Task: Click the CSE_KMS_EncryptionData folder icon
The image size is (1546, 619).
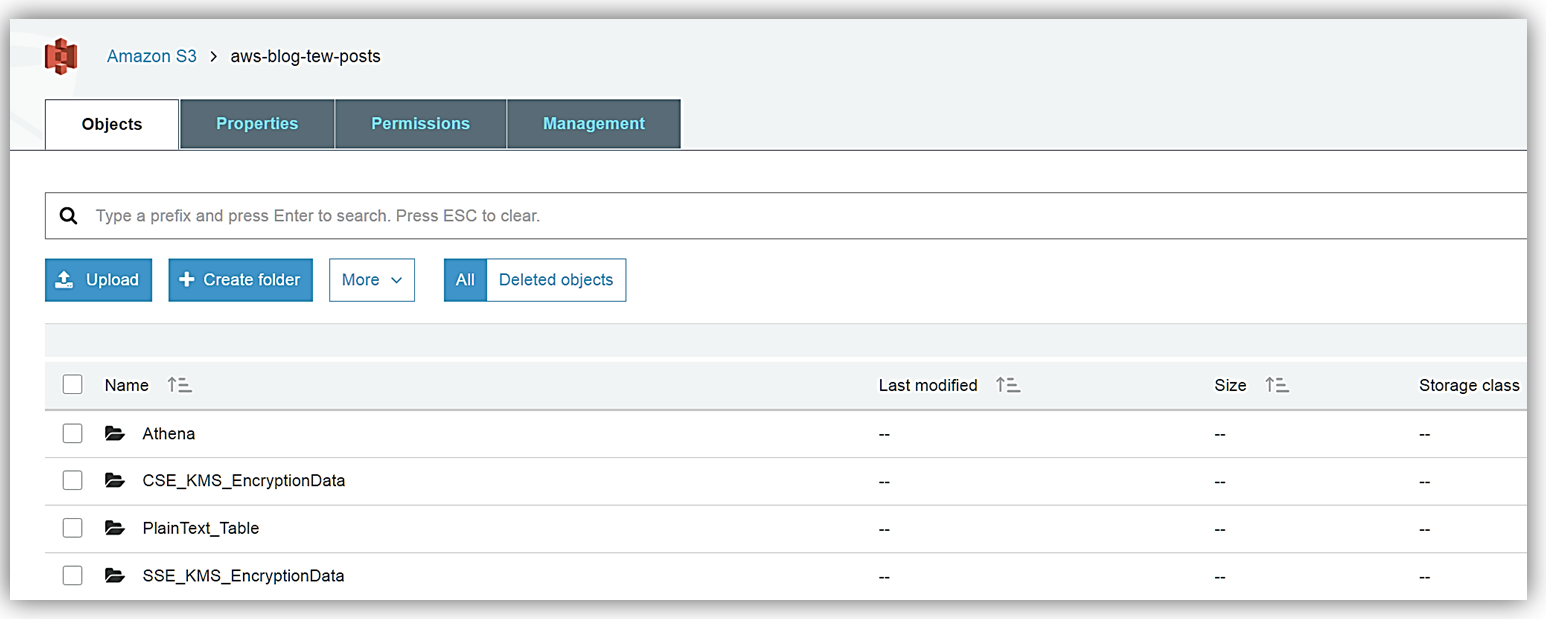Action: (x=115, y=481)
